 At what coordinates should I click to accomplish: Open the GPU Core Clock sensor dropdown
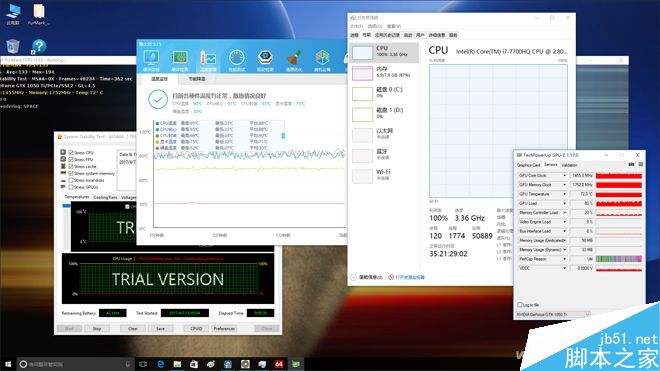pyautogui.click(x=564, y=176)
